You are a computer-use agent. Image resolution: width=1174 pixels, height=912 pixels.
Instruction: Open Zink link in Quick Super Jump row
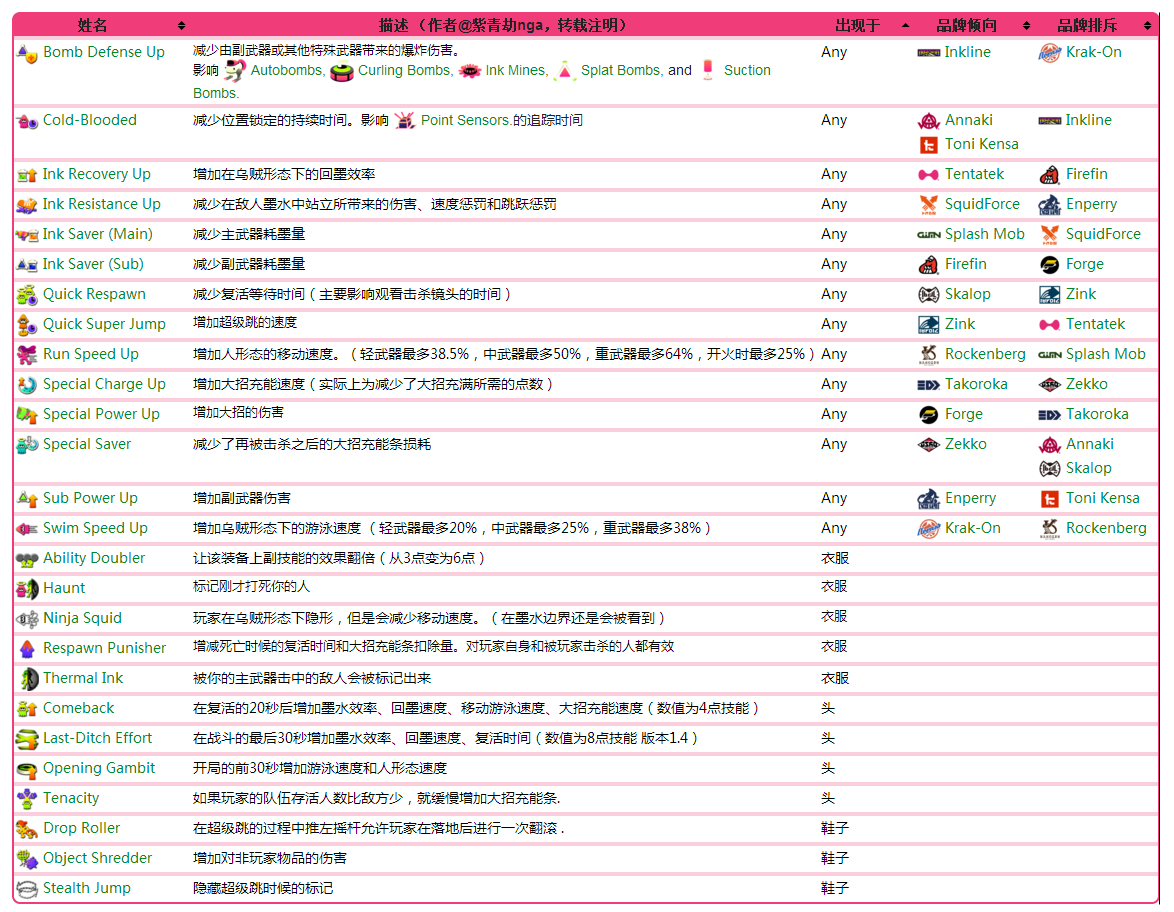[960, 324]
